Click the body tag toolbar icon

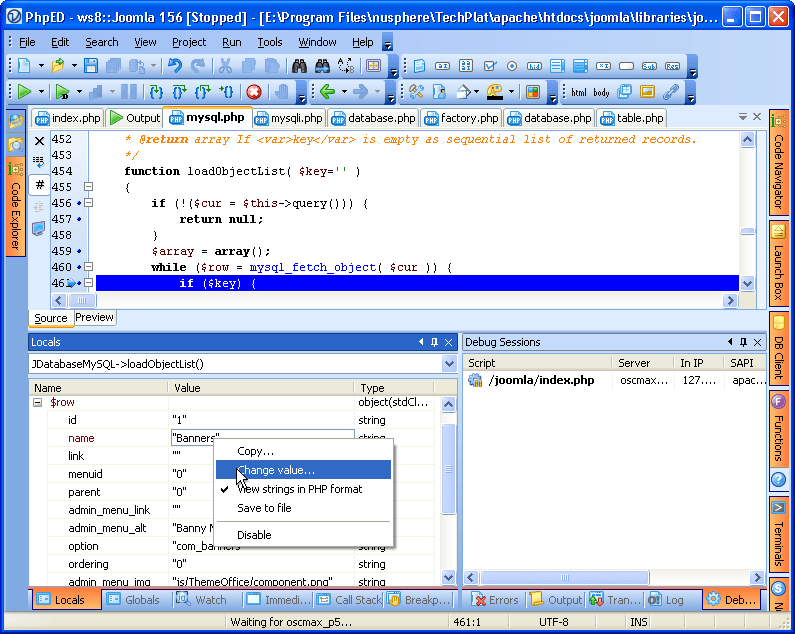(x=601, y=92)
